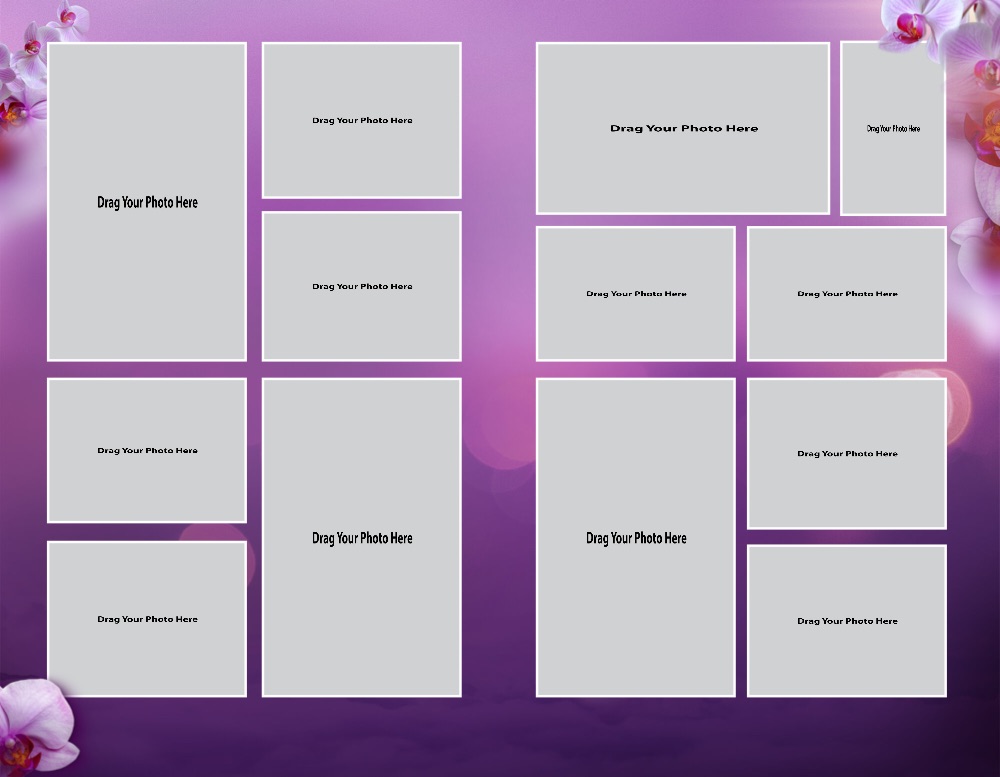Select the narrow vertical placeholder in top-right corner

893,127
